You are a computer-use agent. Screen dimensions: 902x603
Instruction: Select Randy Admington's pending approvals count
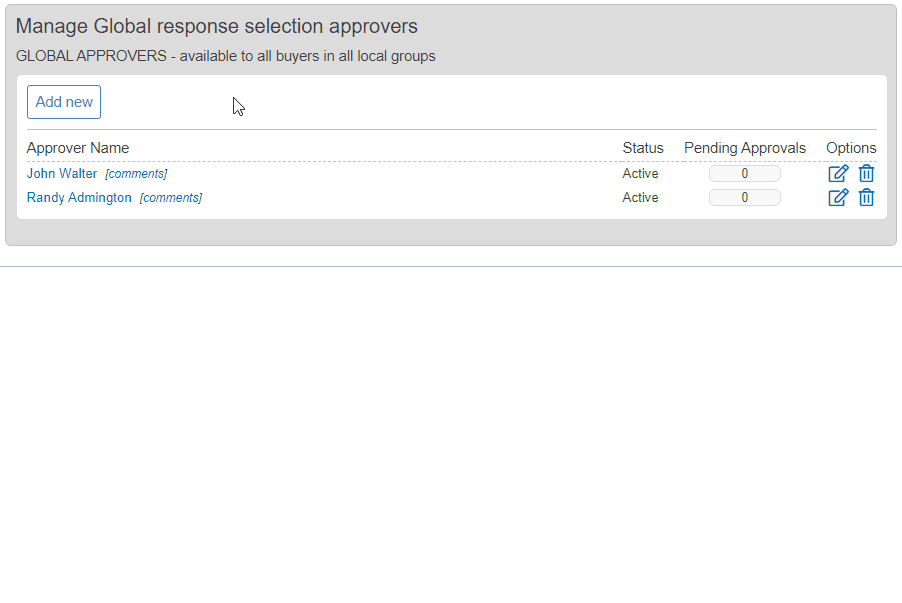click(x=744, y=197)
